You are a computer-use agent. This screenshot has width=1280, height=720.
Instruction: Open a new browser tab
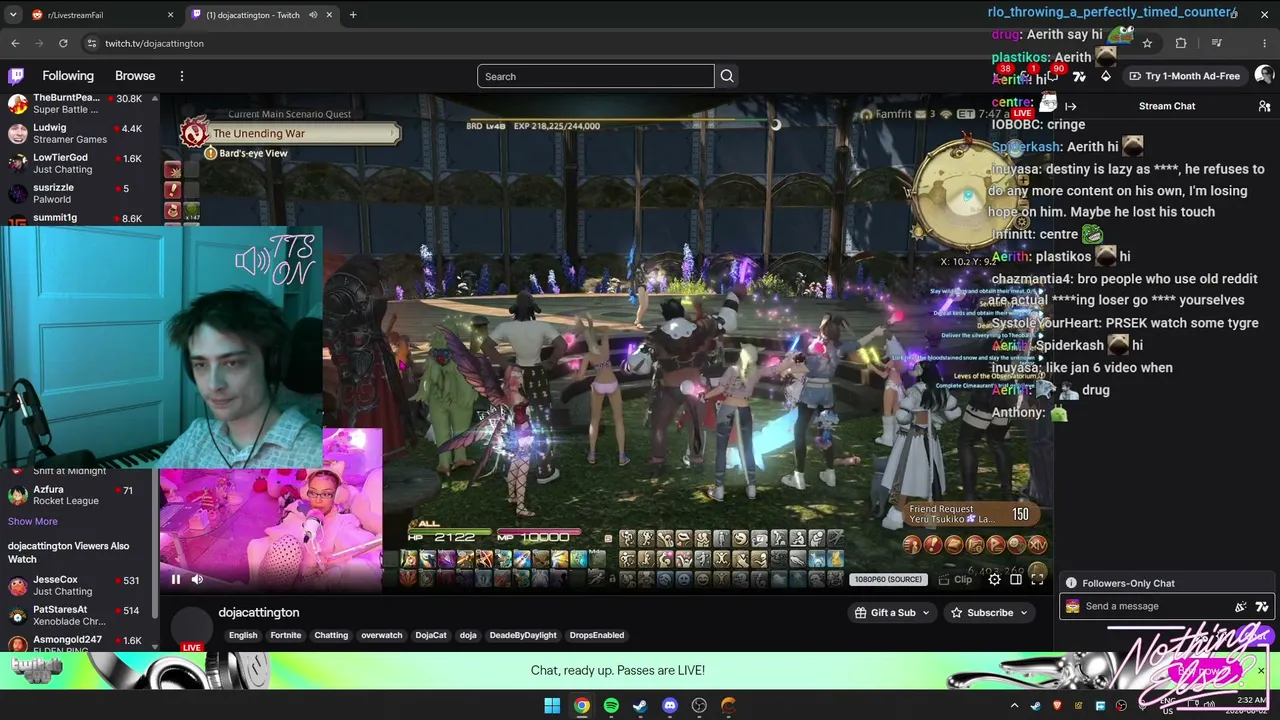[x=353, y=15]
